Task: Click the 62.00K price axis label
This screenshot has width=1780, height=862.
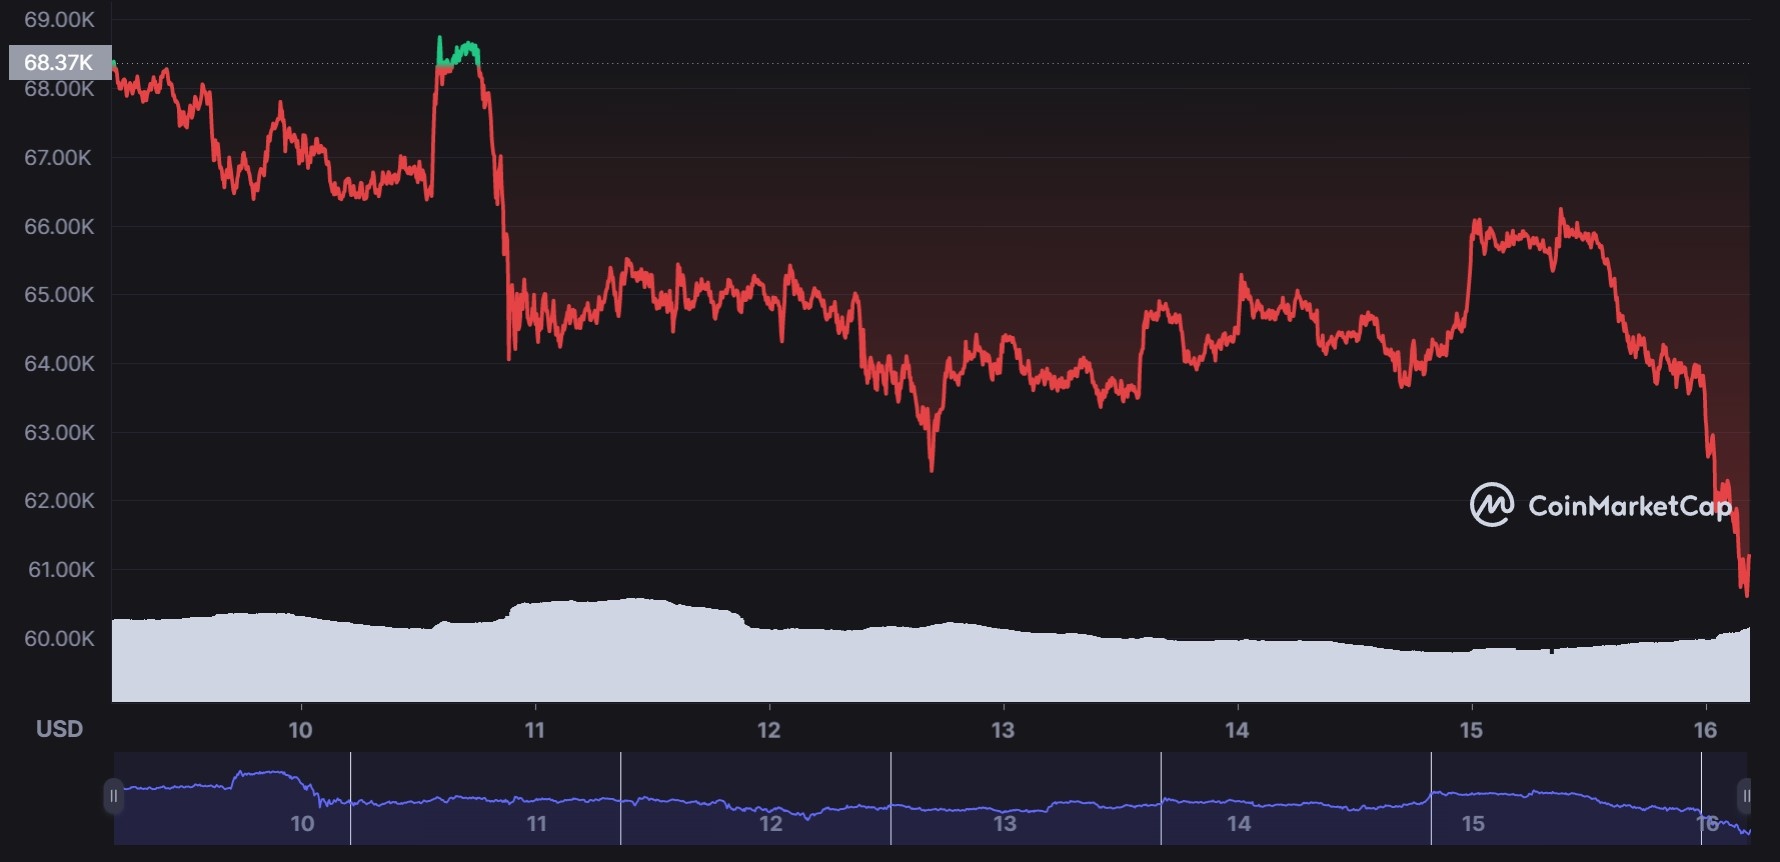Action: click(x=59, y=501)
